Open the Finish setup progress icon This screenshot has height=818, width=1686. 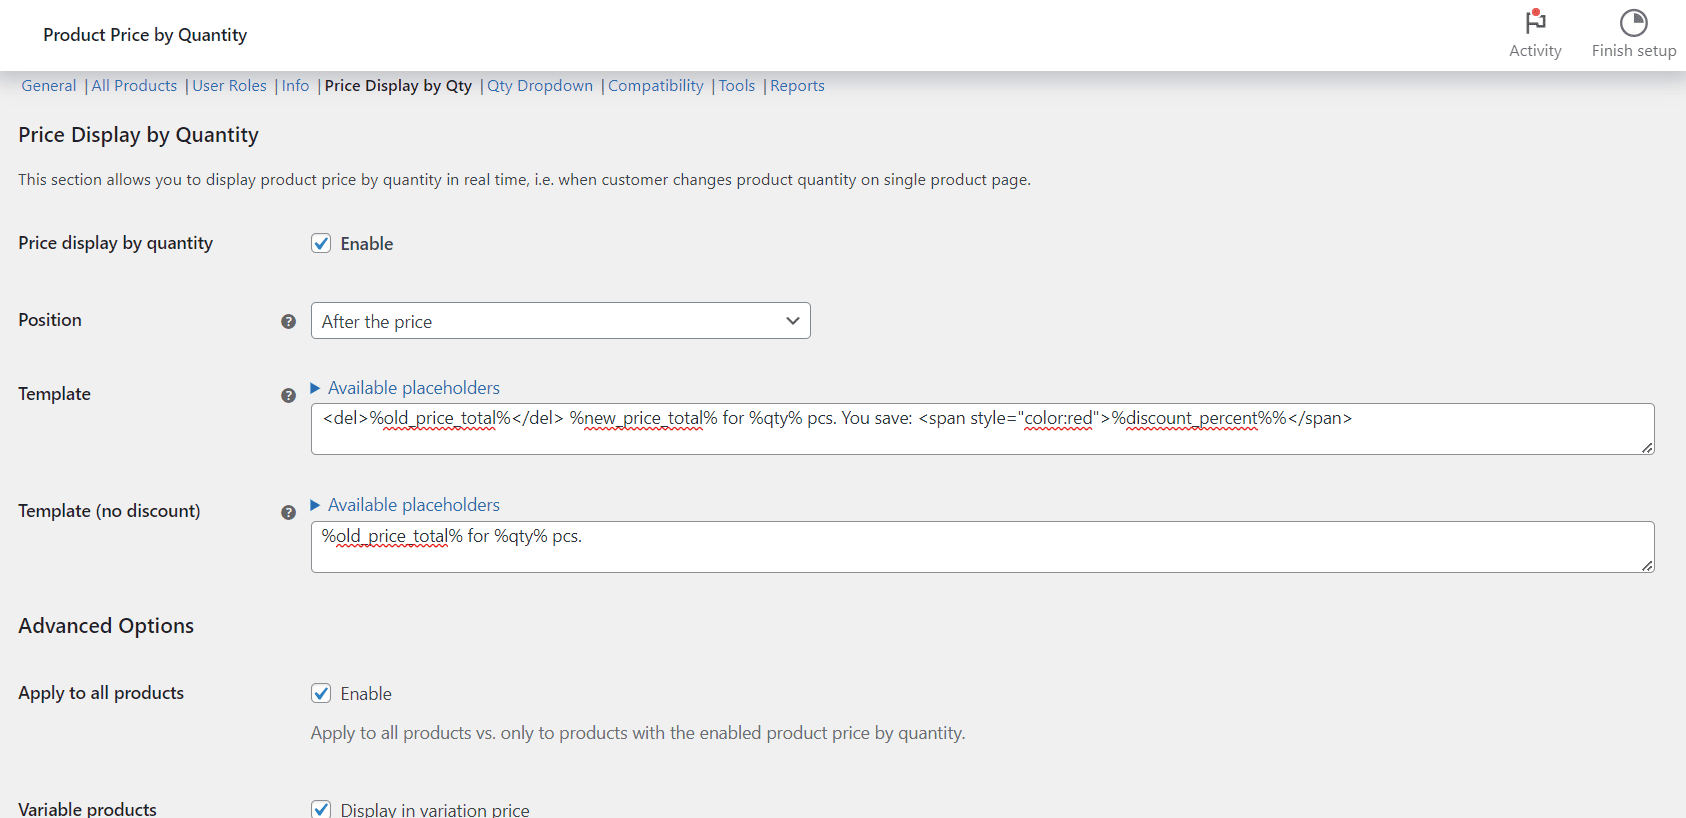1633,22
